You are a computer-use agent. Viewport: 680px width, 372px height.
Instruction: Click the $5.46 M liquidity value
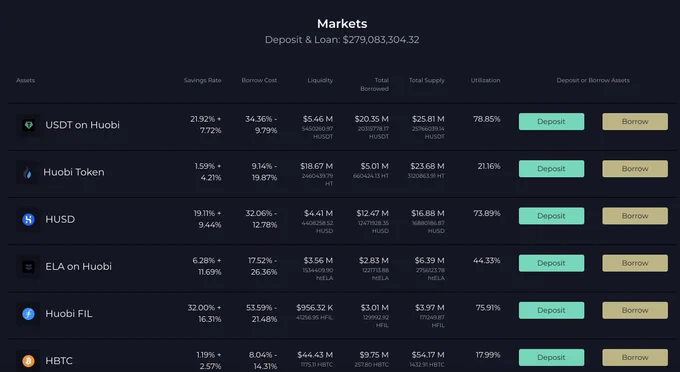tap(318, 119)
